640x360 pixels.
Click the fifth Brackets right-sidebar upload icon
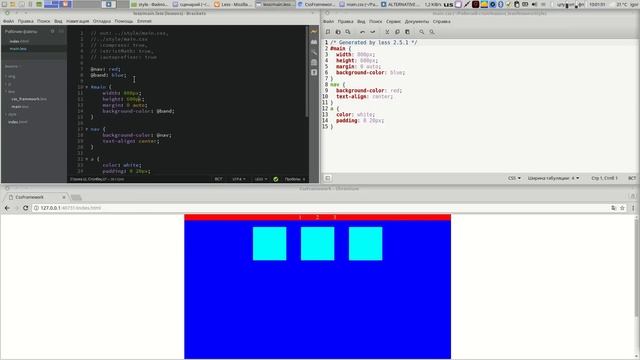[x=314, y=72]
